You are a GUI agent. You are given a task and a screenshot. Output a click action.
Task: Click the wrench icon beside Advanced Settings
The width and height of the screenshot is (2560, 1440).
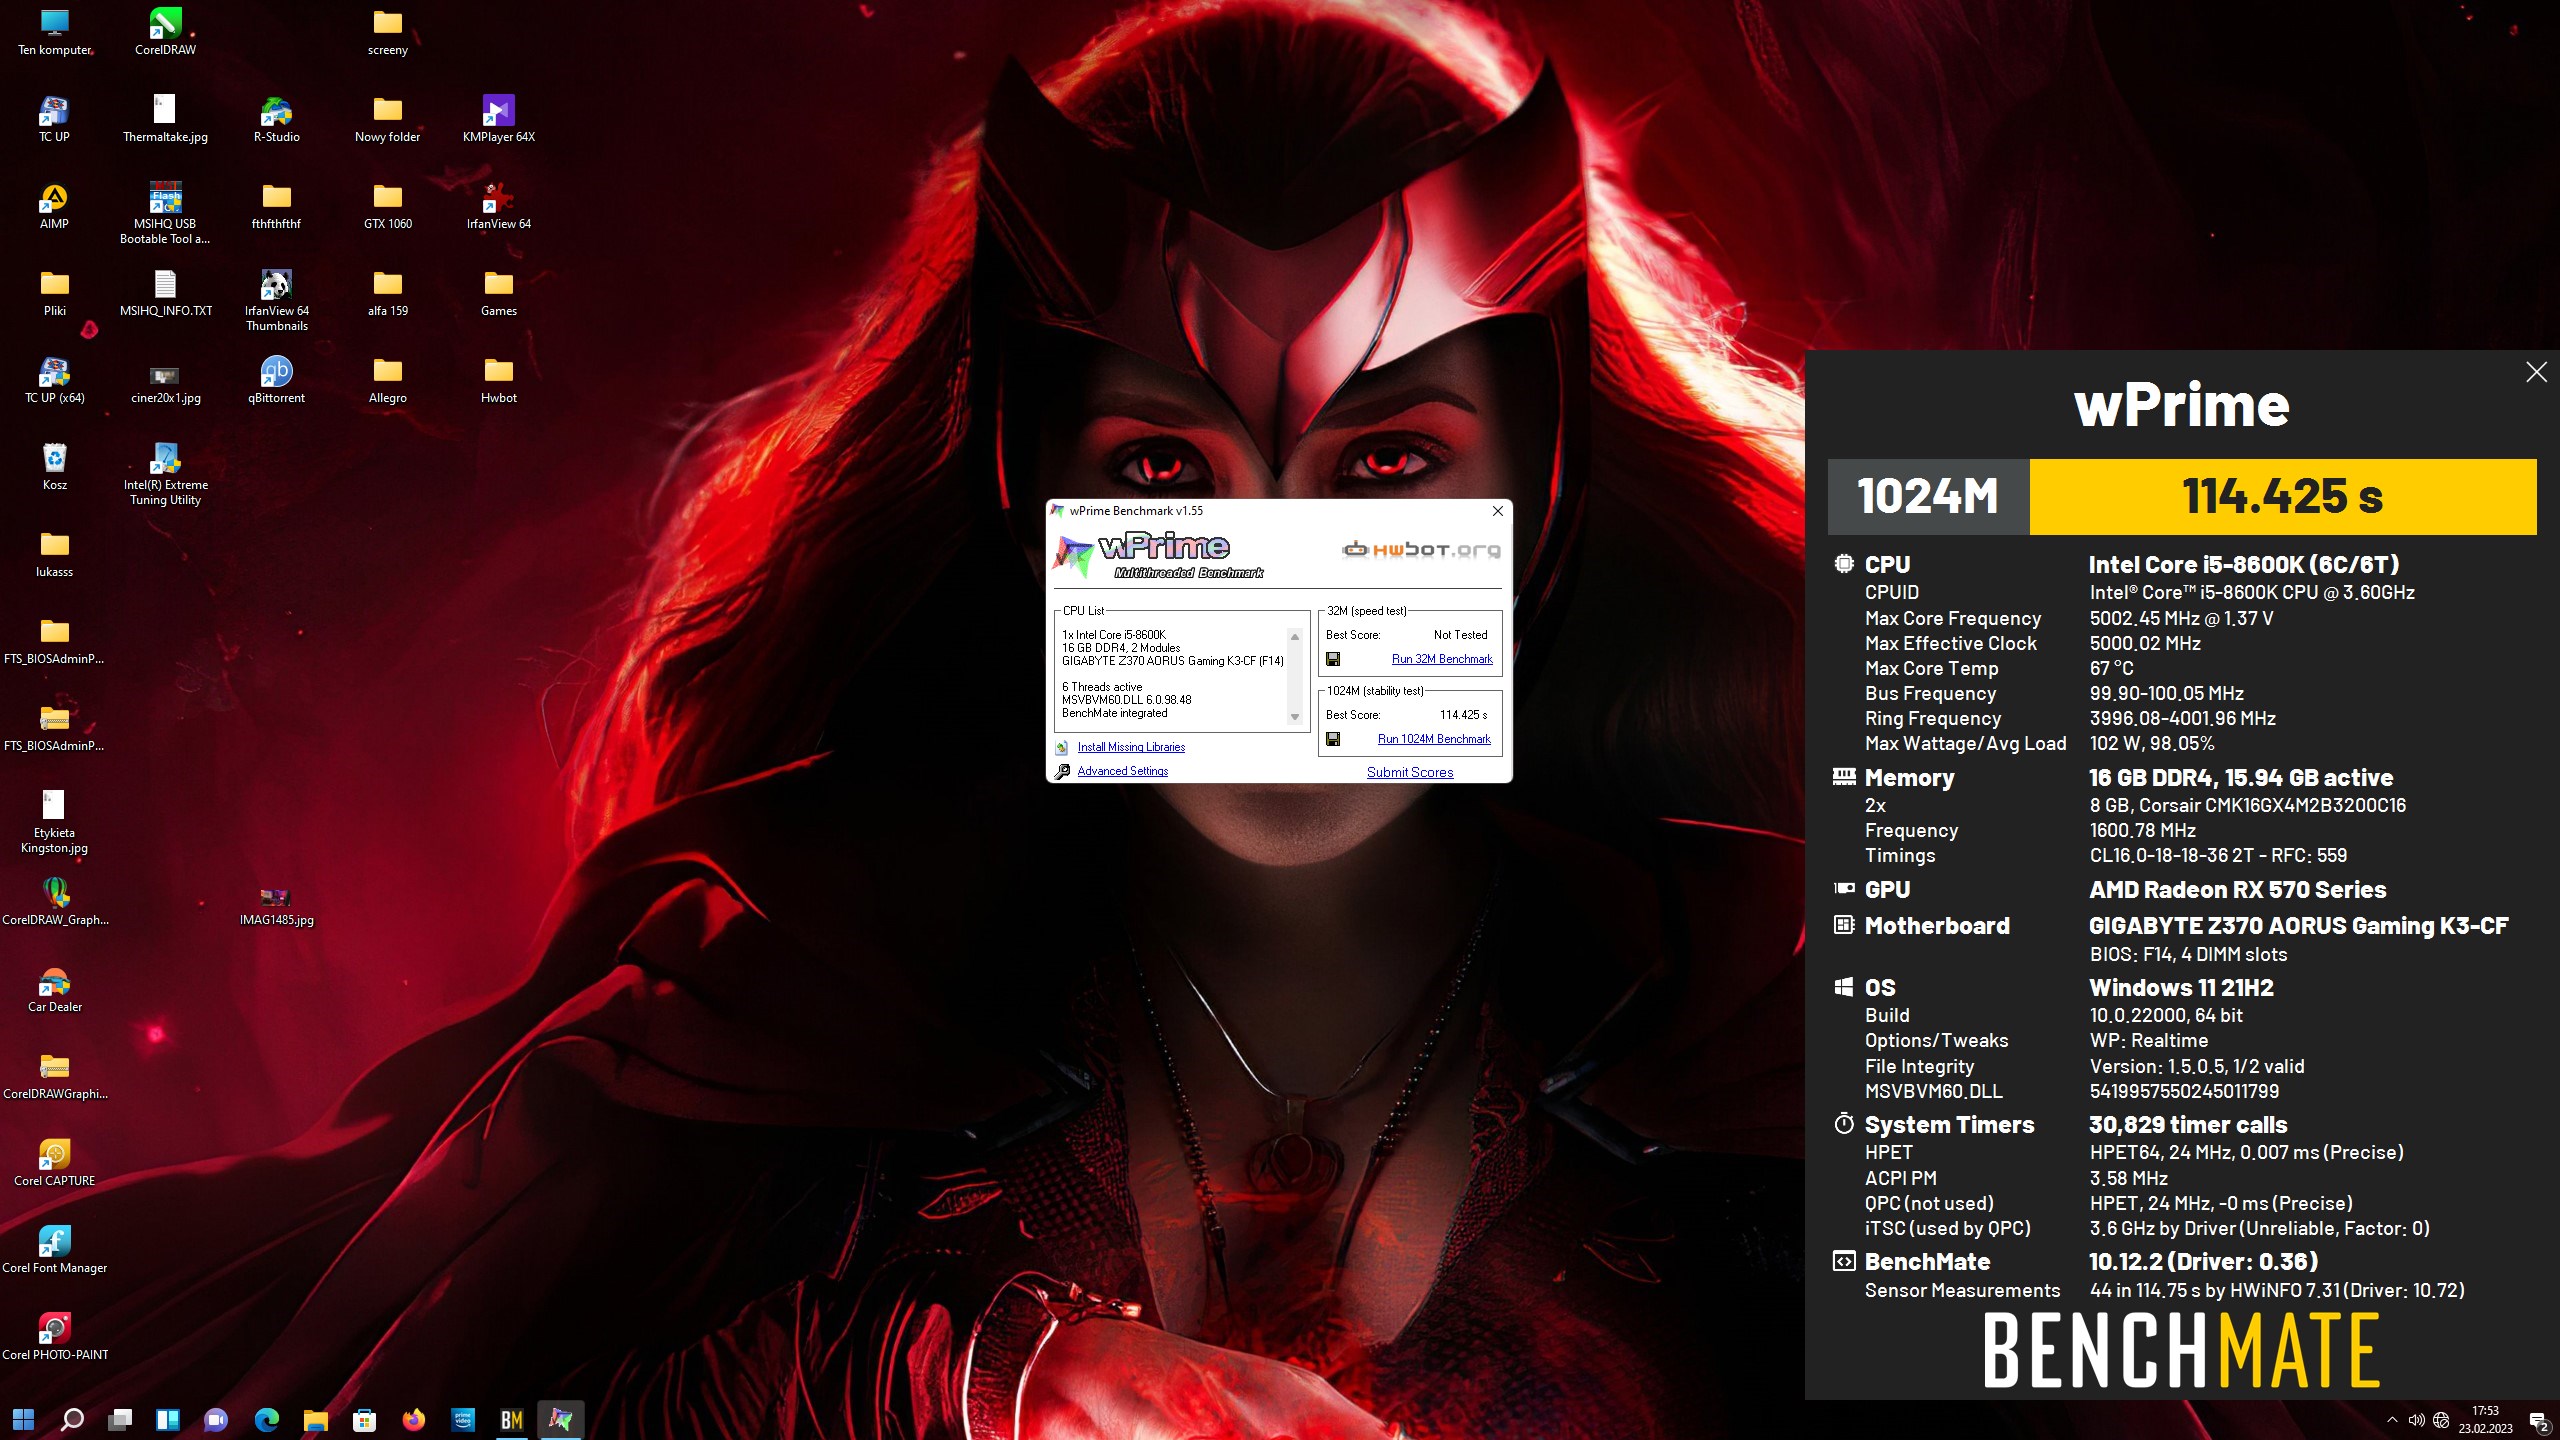(1062, 771)
